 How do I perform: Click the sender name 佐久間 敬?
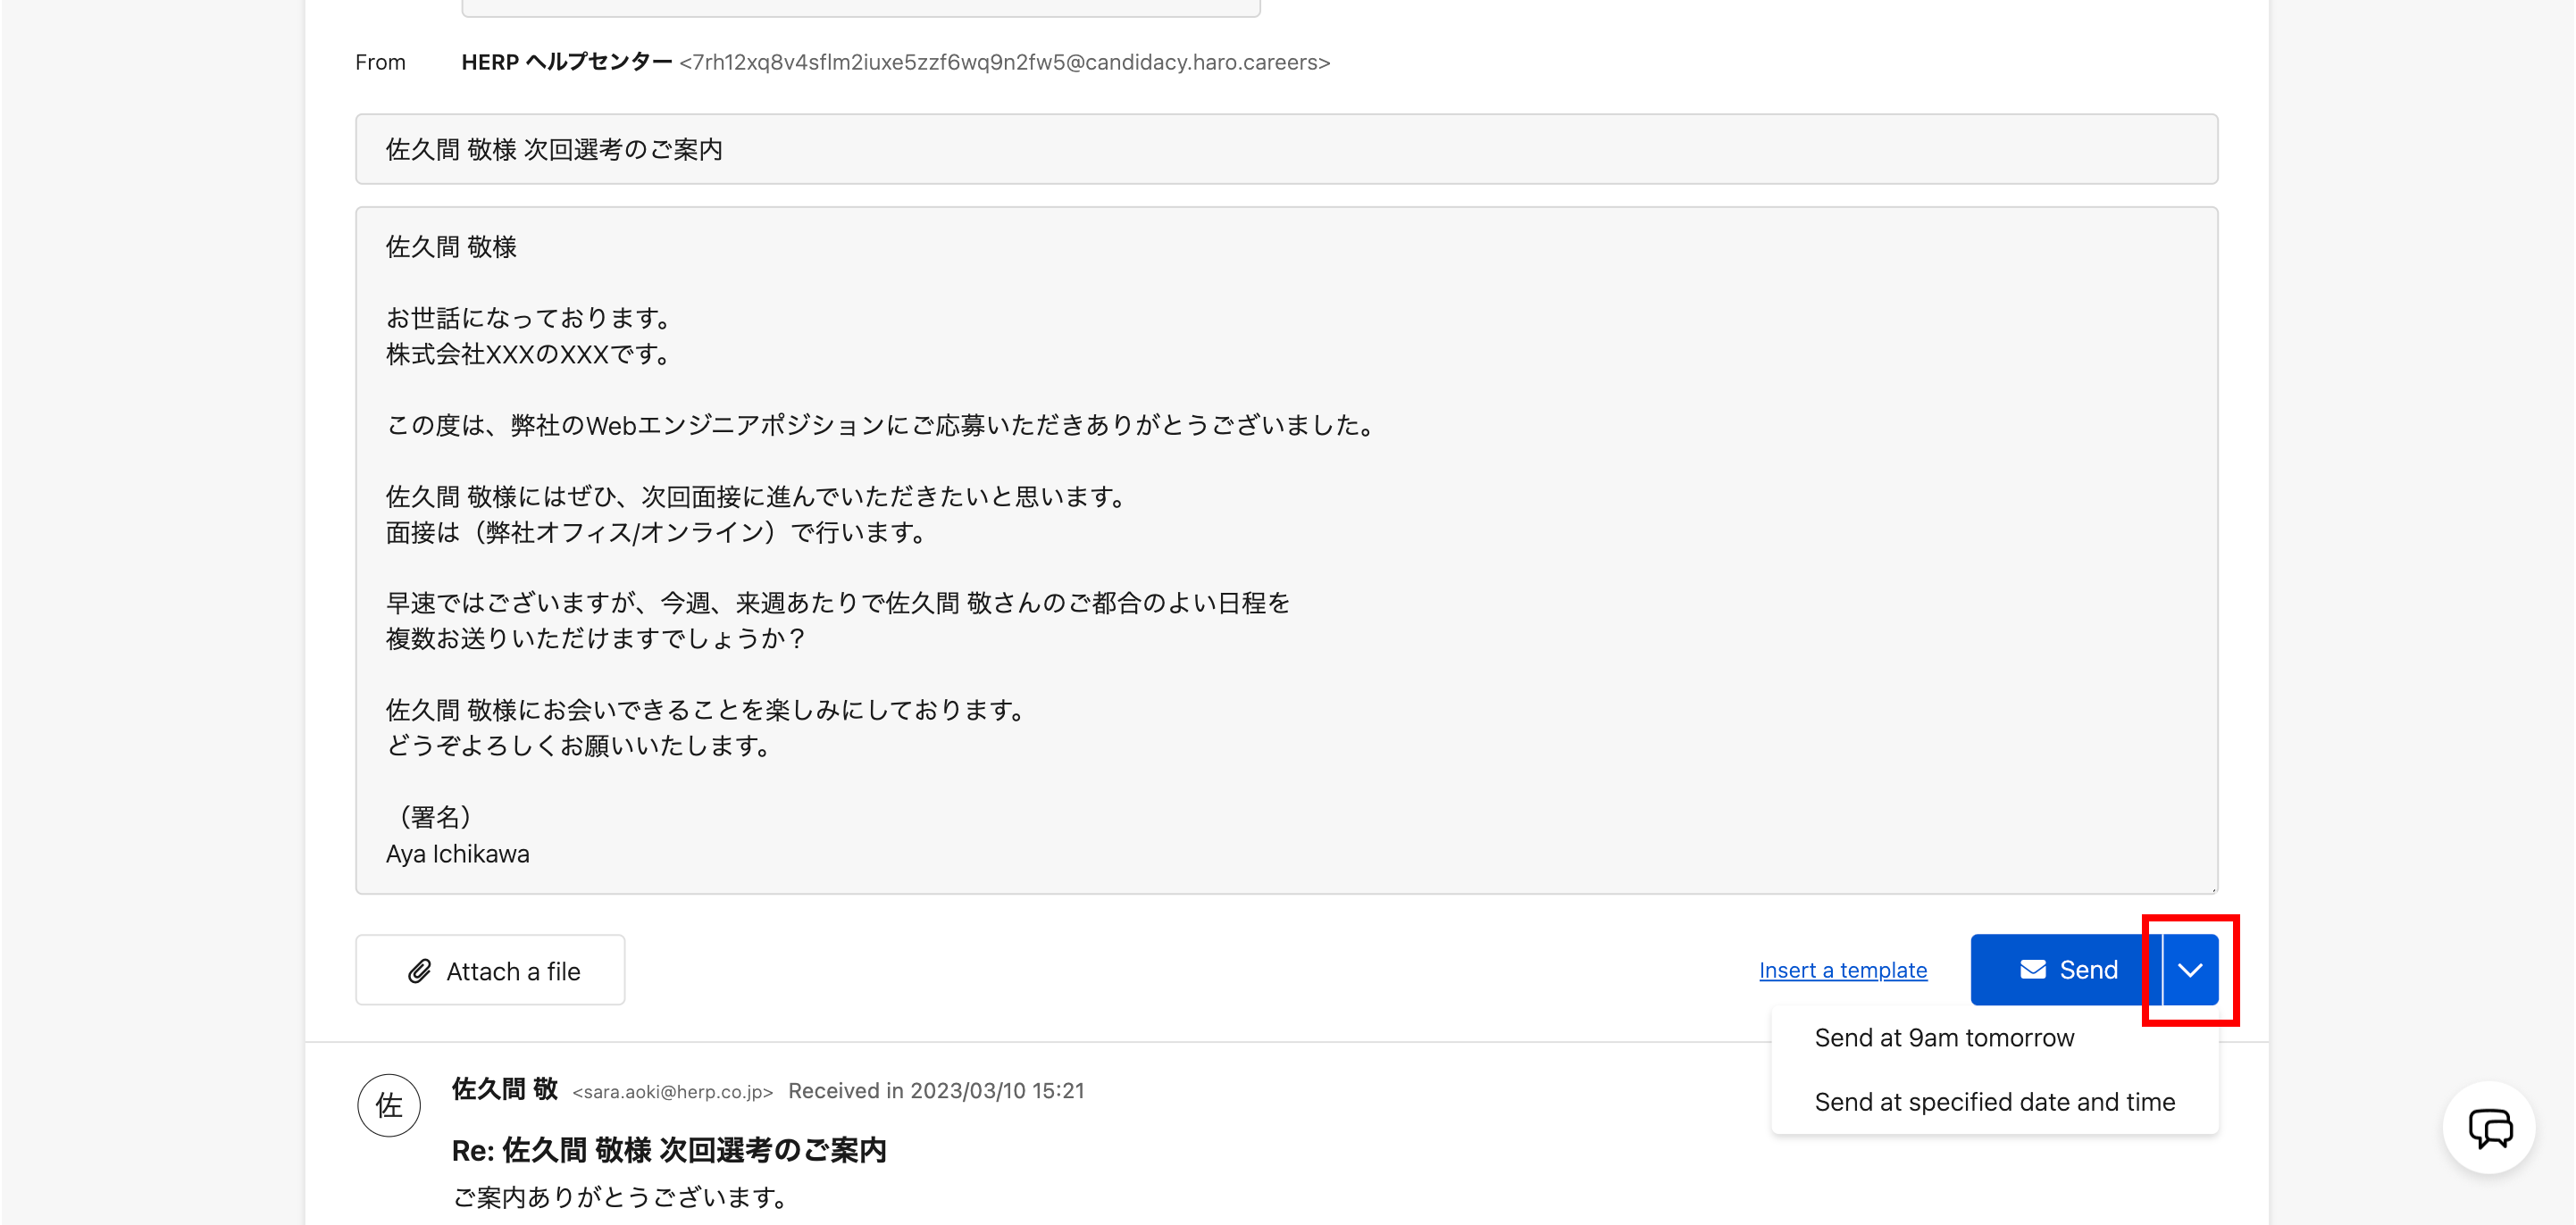tap(504, 1089)
